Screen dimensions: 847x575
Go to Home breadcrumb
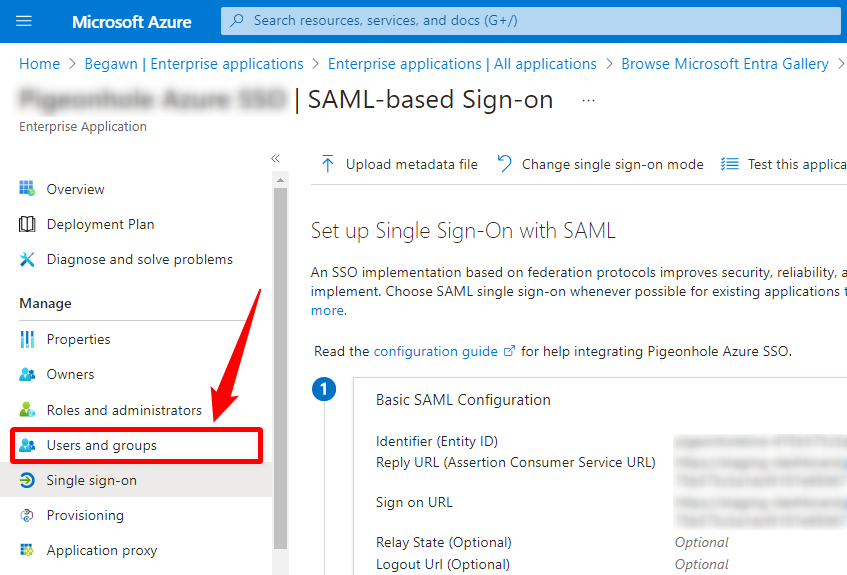[x=39, y=64]
